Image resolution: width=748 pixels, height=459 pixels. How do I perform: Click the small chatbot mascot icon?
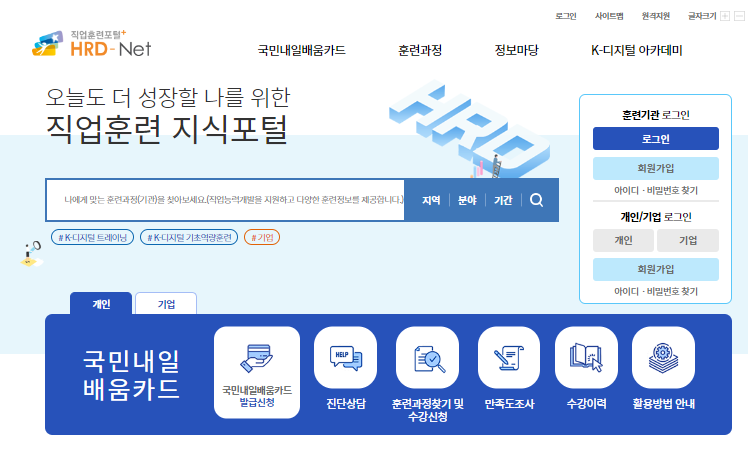(x=31, y=254)
